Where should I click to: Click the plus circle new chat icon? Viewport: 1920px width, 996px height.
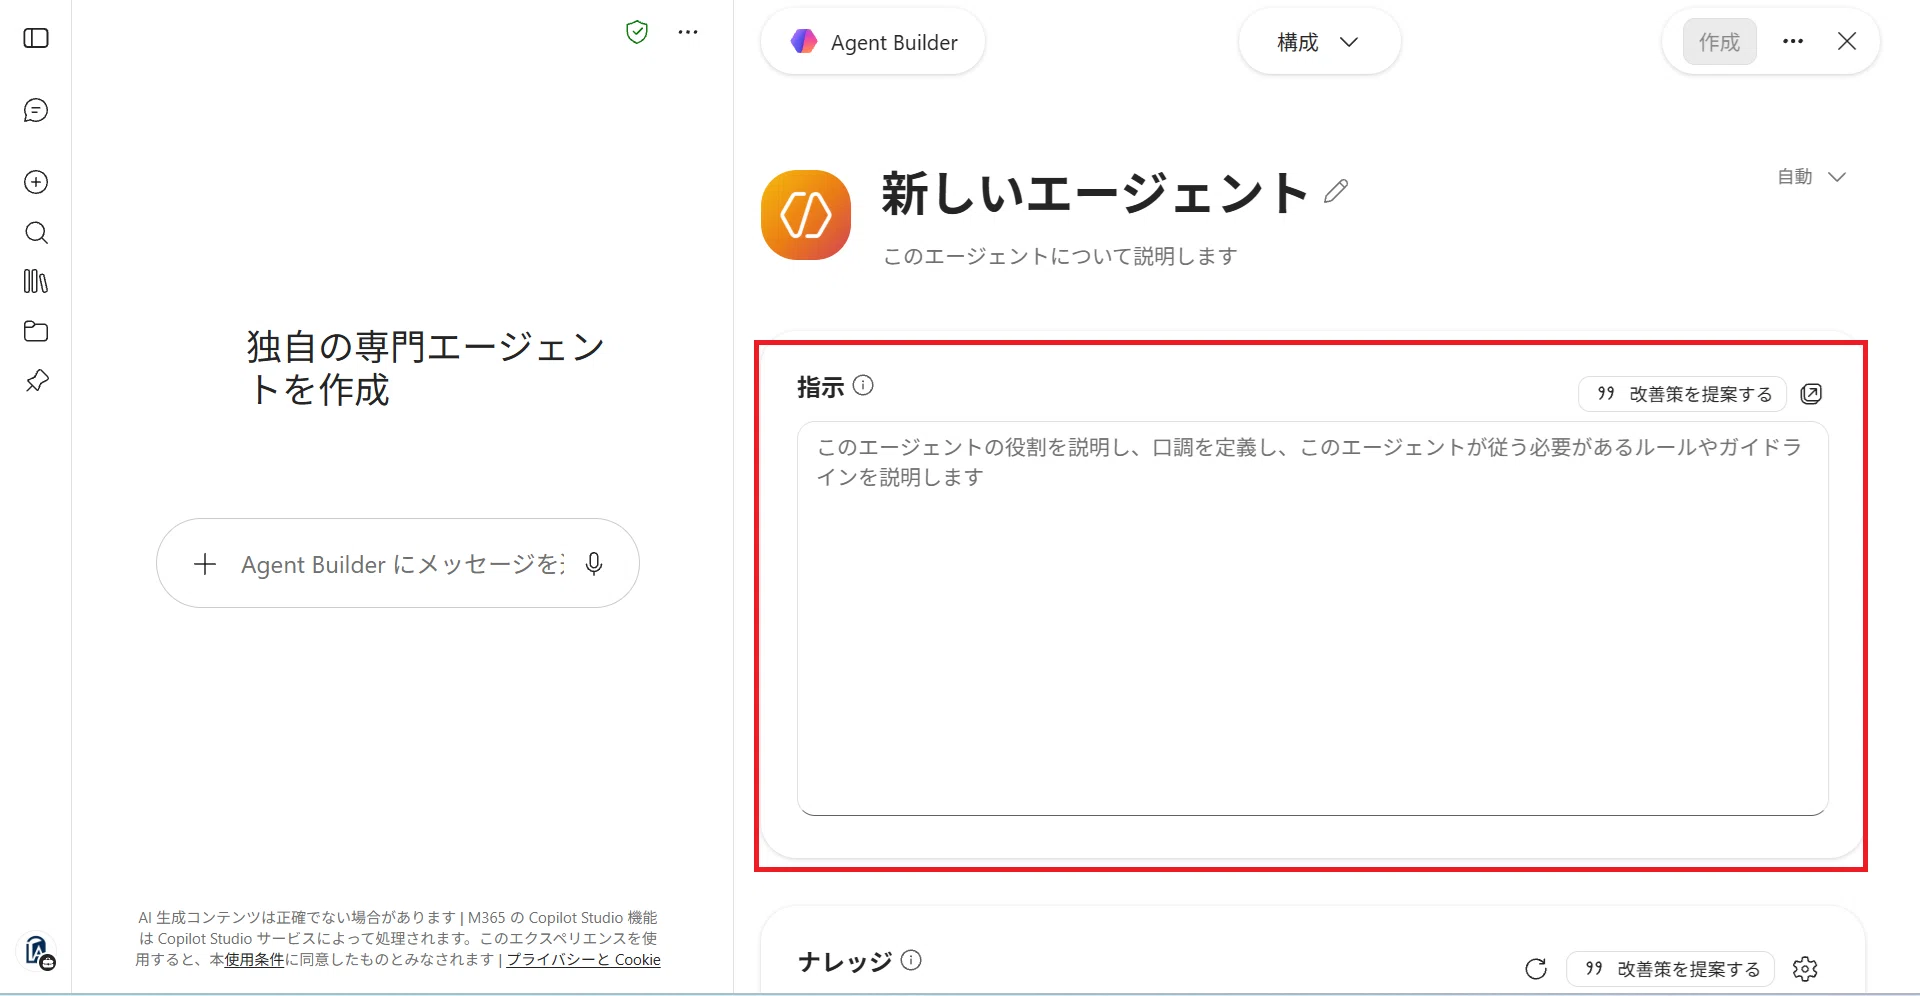[x=36, y=182]
